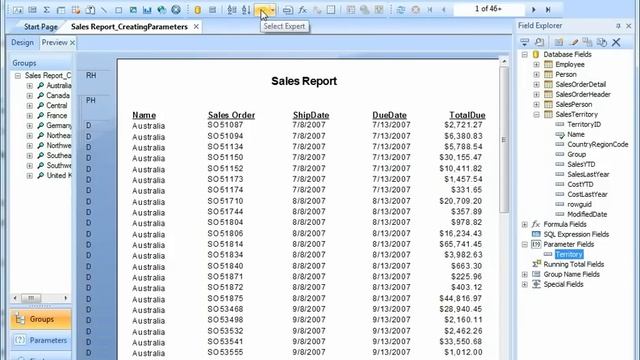Click the Refresh report data icon
Viewport: 640px width, 360px height.
401,9
